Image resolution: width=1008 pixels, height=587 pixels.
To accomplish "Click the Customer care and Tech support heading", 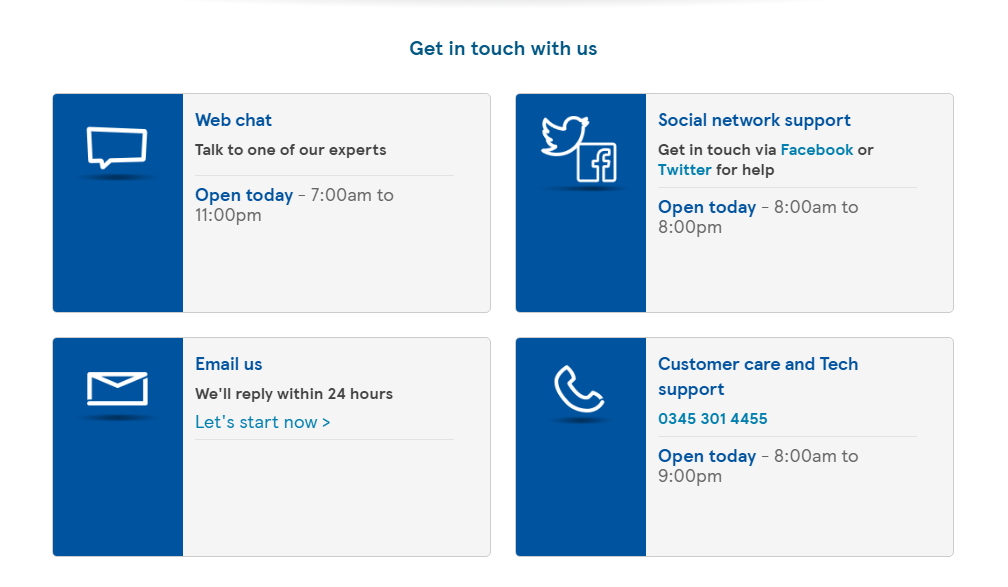I will [758, 376].
